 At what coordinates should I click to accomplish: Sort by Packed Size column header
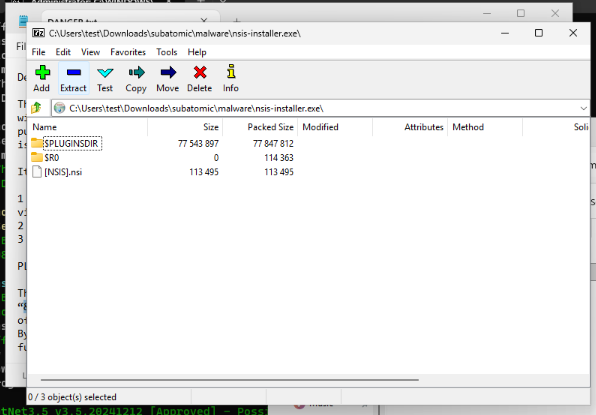(260, 127)
